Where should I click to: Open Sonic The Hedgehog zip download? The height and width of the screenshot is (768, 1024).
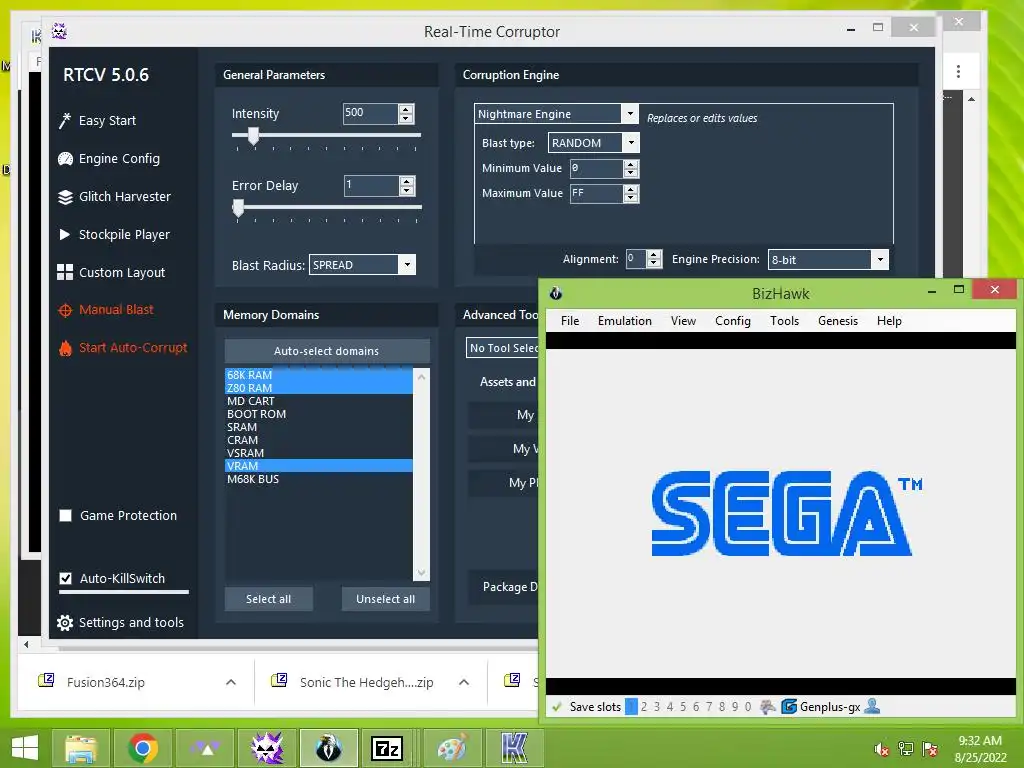click(x=366, y=682)
